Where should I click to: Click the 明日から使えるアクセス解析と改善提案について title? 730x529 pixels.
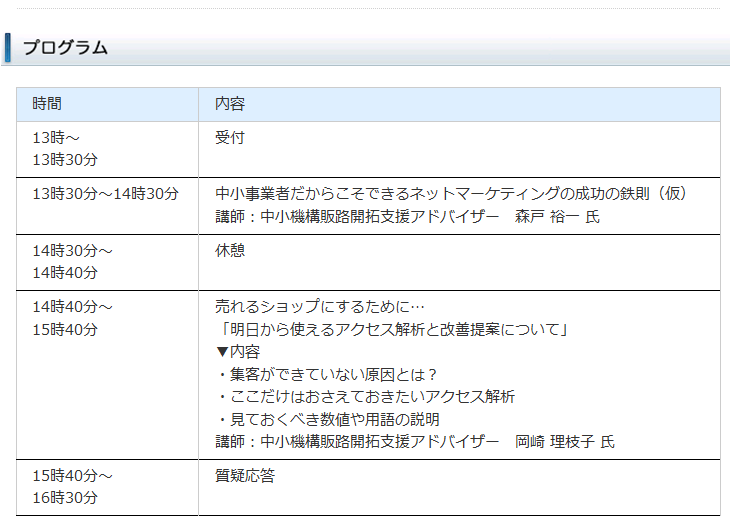(x=392, y=330)
